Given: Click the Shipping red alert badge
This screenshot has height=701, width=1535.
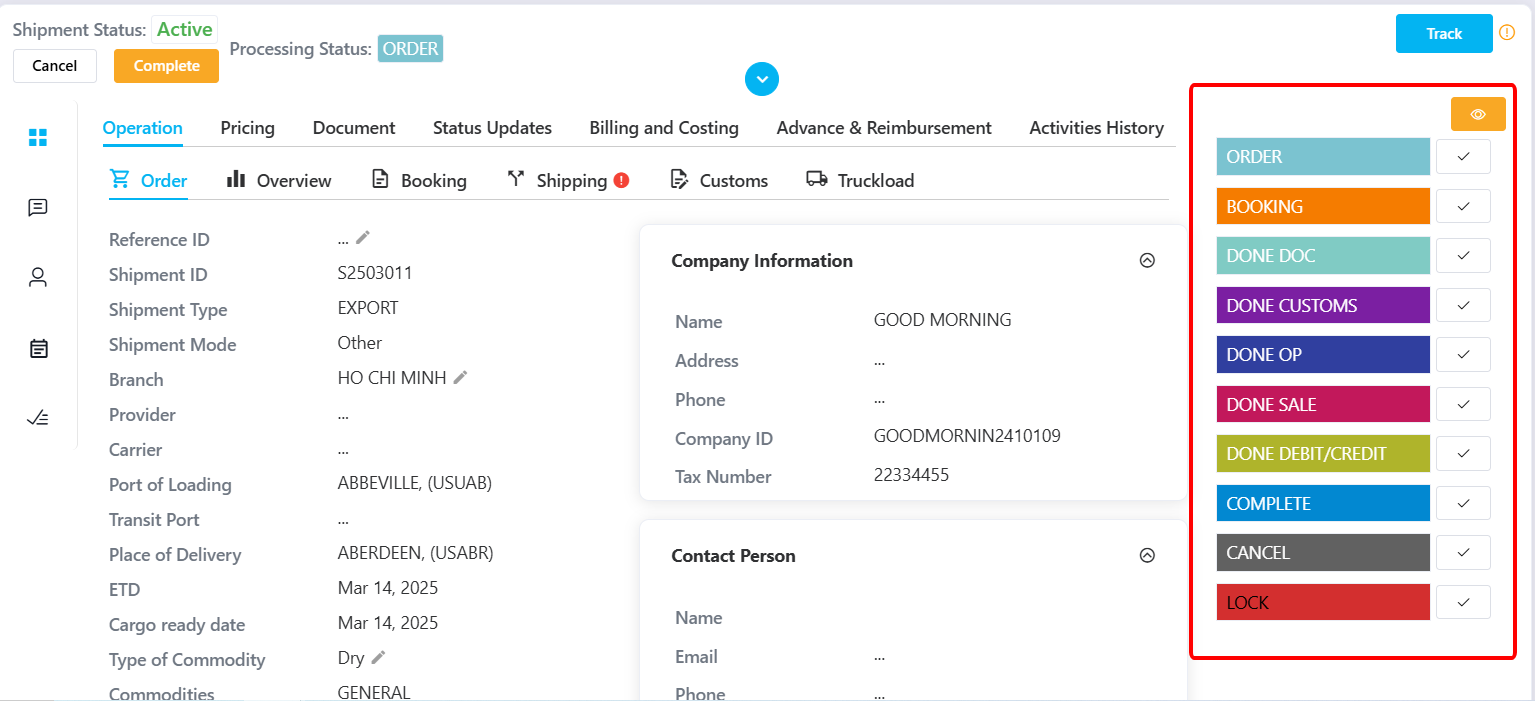Looking at the screenshot, I should [x=621, y=180].
